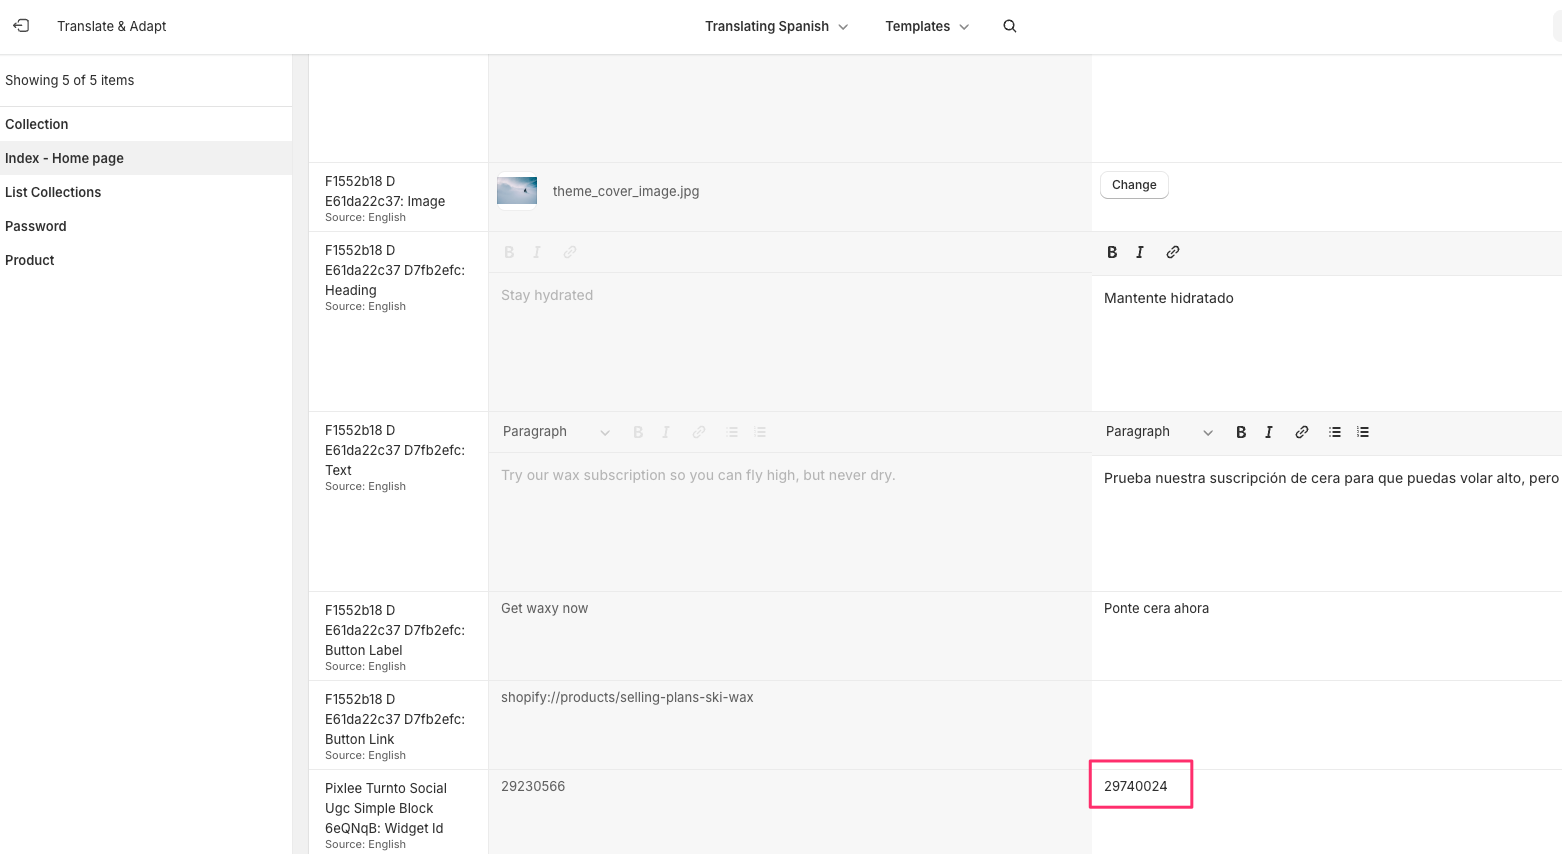Image resolution: width=1562 pixels, height=854 pixels.
Task: Click the 29740024 Widget Id translation field
Action: 1327,812
